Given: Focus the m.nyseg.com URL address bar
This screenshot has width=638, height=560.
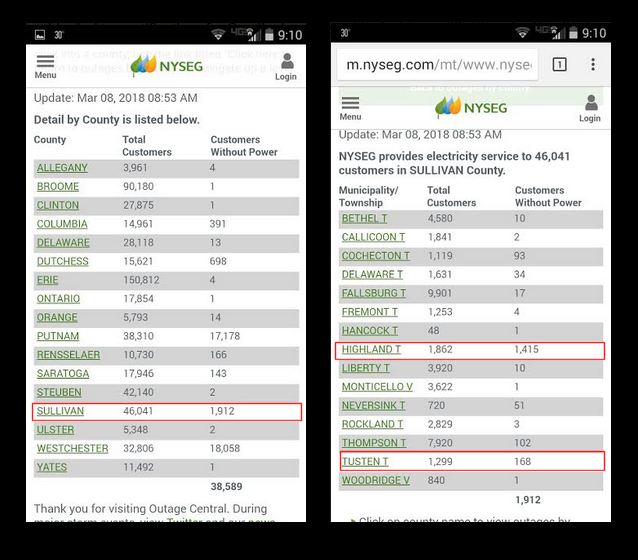Looking at the screenshot, I should tap(437, 65).
